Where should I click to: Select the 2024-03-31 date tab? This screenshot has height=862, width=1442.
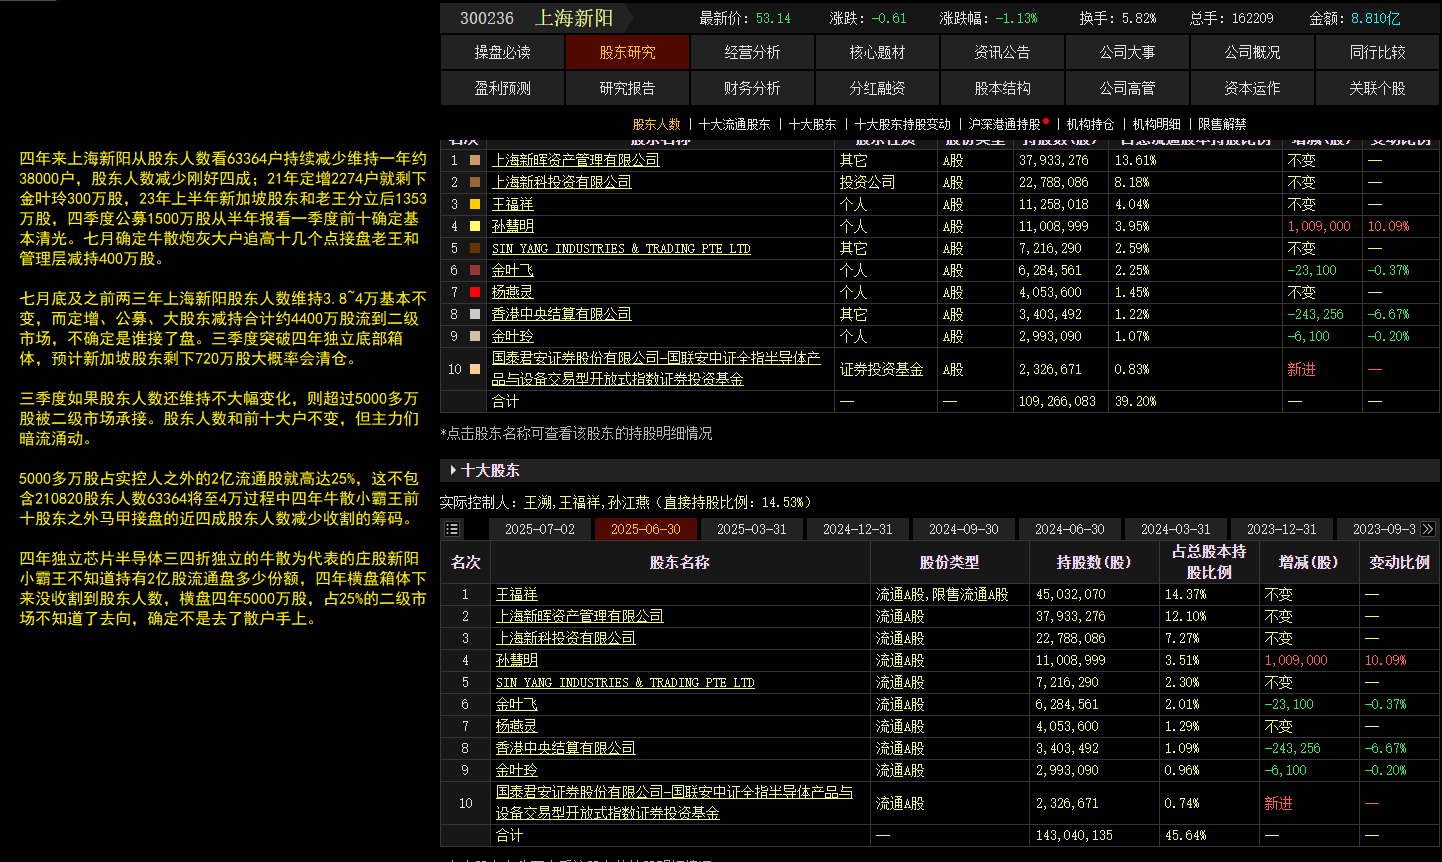pos(1176,529)
